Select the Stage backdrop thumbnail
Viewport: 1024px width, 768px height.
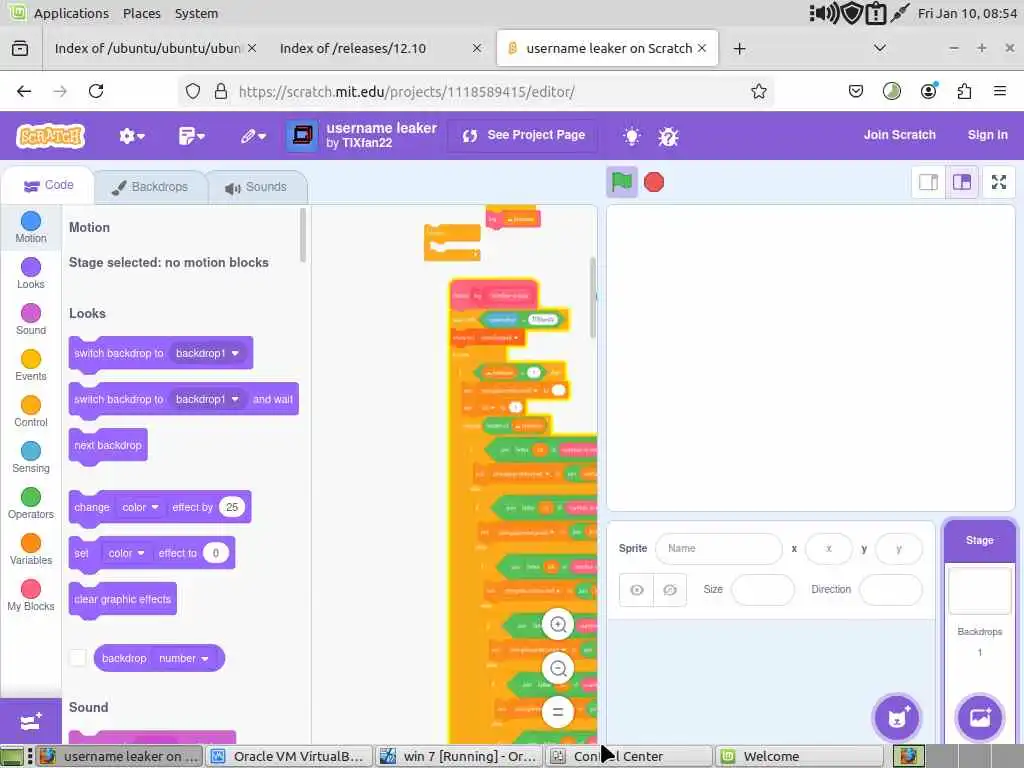click(x=979, y=590)
